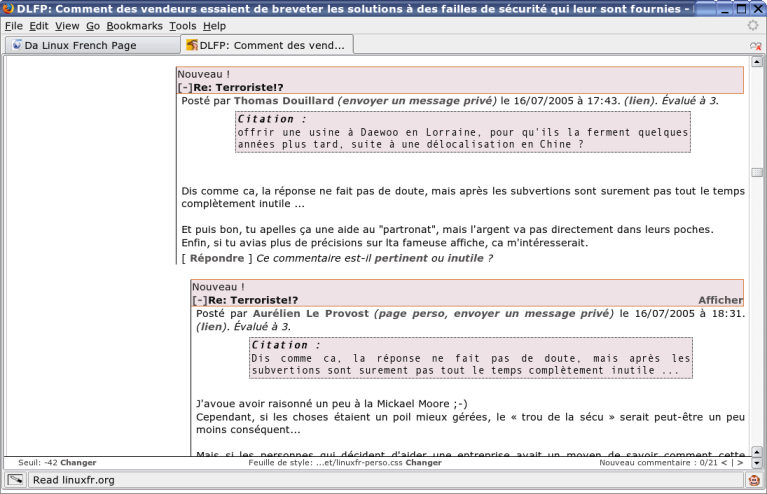Click the status bar icon left of Read linuxfr.org
767x494 pixels.
click(16, 480)
